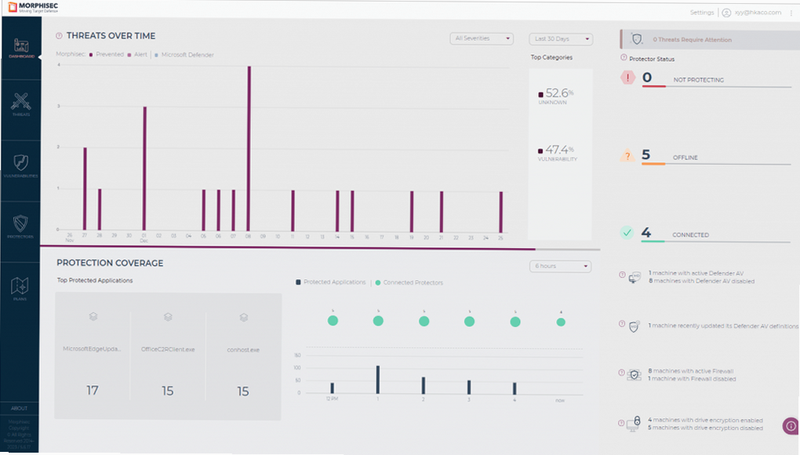Screen dimensions: 800x455
Task: Click the 0 Threats Require Attention banner
Action: point(710,39)
